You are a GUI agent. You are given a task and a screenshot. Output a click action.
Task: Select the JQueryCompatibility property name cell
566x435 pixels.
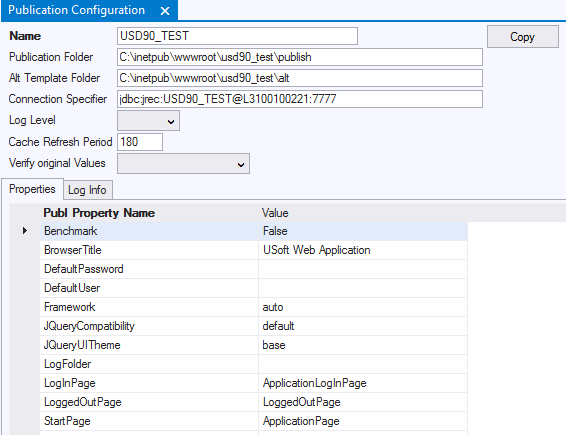pos(149,326)
